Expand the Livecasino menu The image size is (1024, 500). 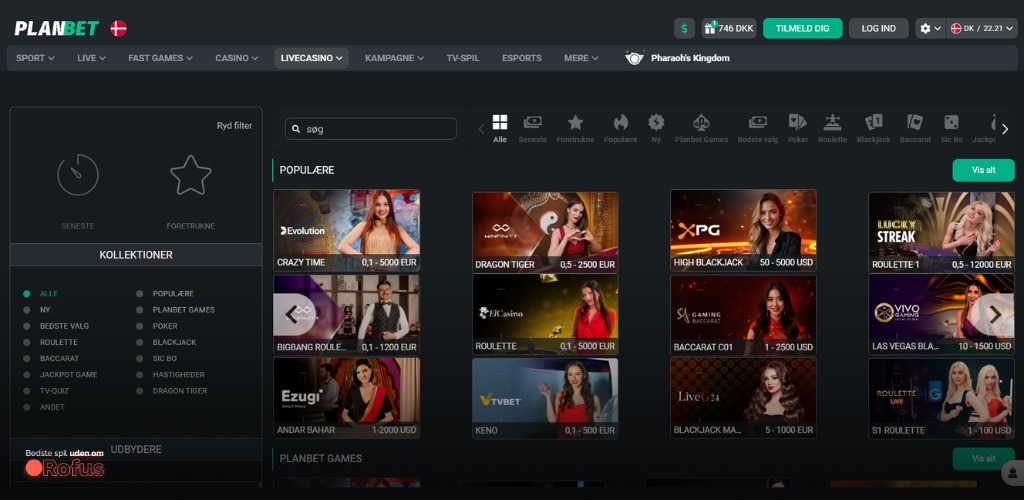coord(312,58)
